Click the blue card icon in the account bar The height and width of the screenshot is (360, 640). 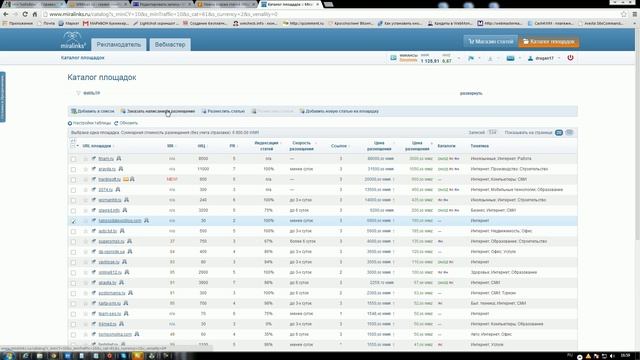point(510,58)
